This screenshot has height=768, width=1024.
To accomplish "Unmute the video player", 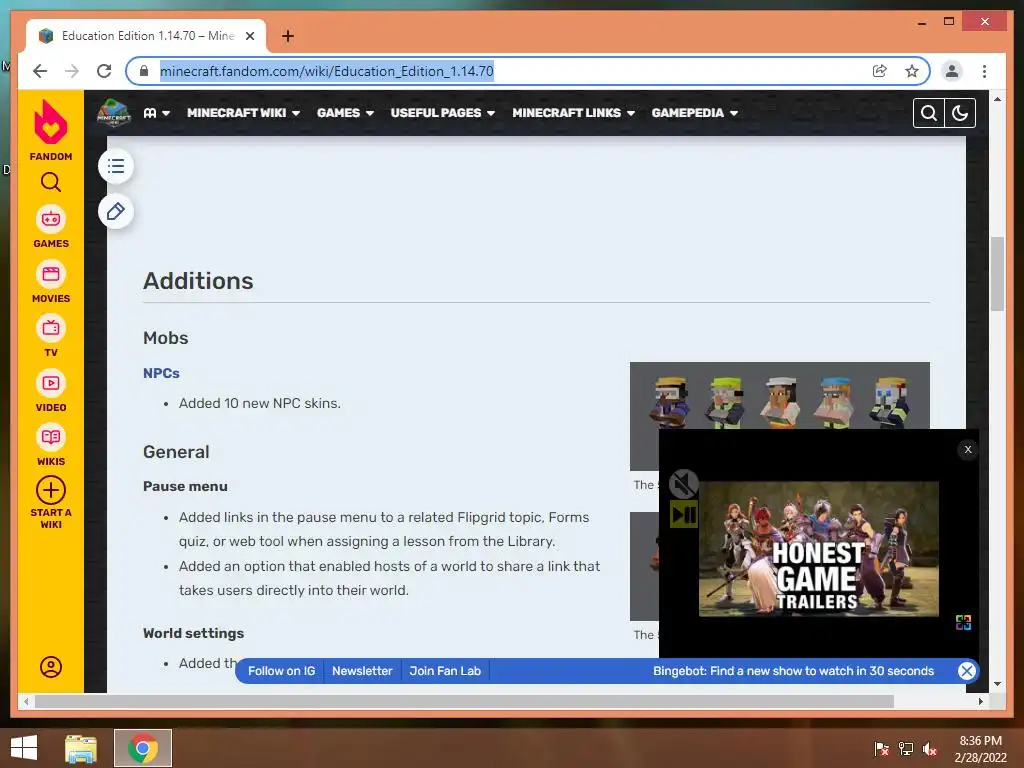I will pos(684,484).
